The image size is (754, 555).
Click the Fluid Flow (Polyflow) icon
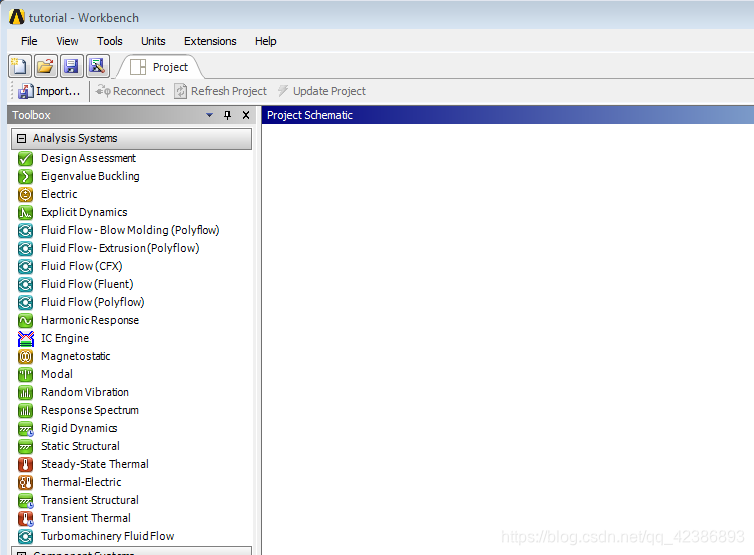(x=25, y=303)
